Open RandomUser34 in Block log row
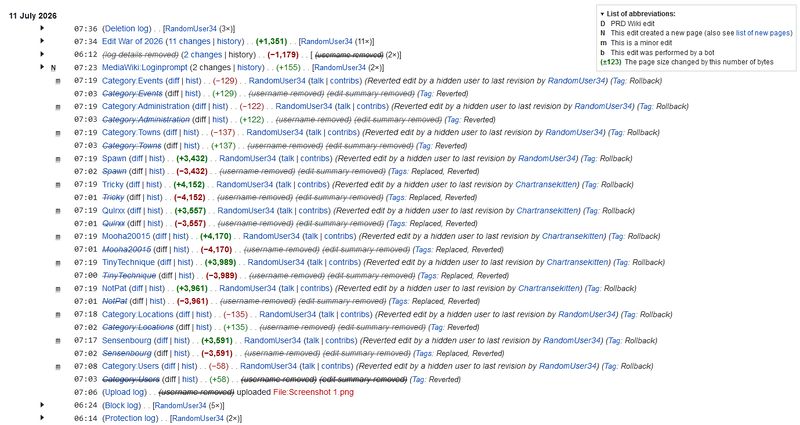 [x=181, y=405]
